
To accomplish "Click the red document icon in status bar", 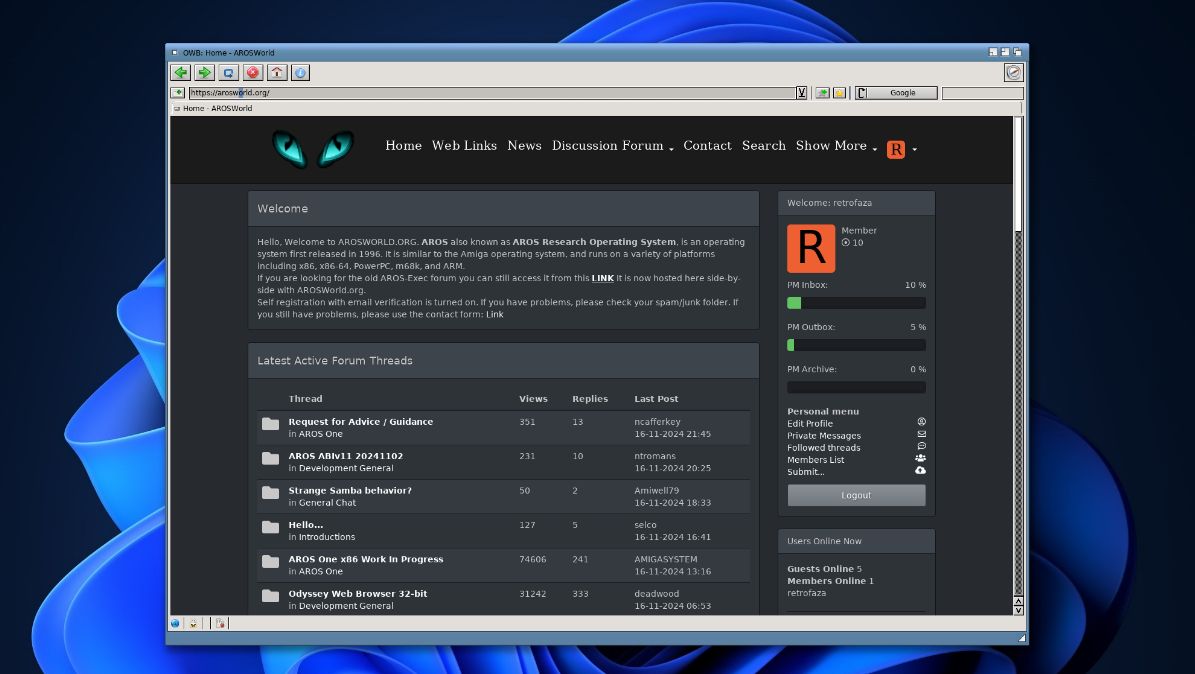I will coord(220,624).
